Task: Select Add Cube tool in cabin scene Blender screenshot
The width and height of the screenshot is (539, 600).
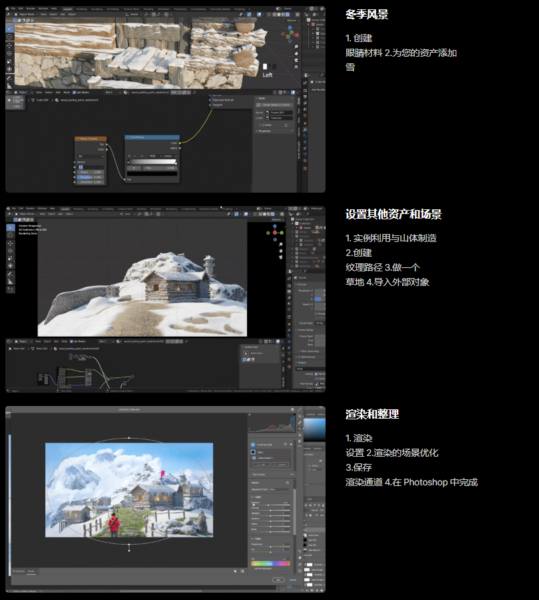Action: click(10, 290)
